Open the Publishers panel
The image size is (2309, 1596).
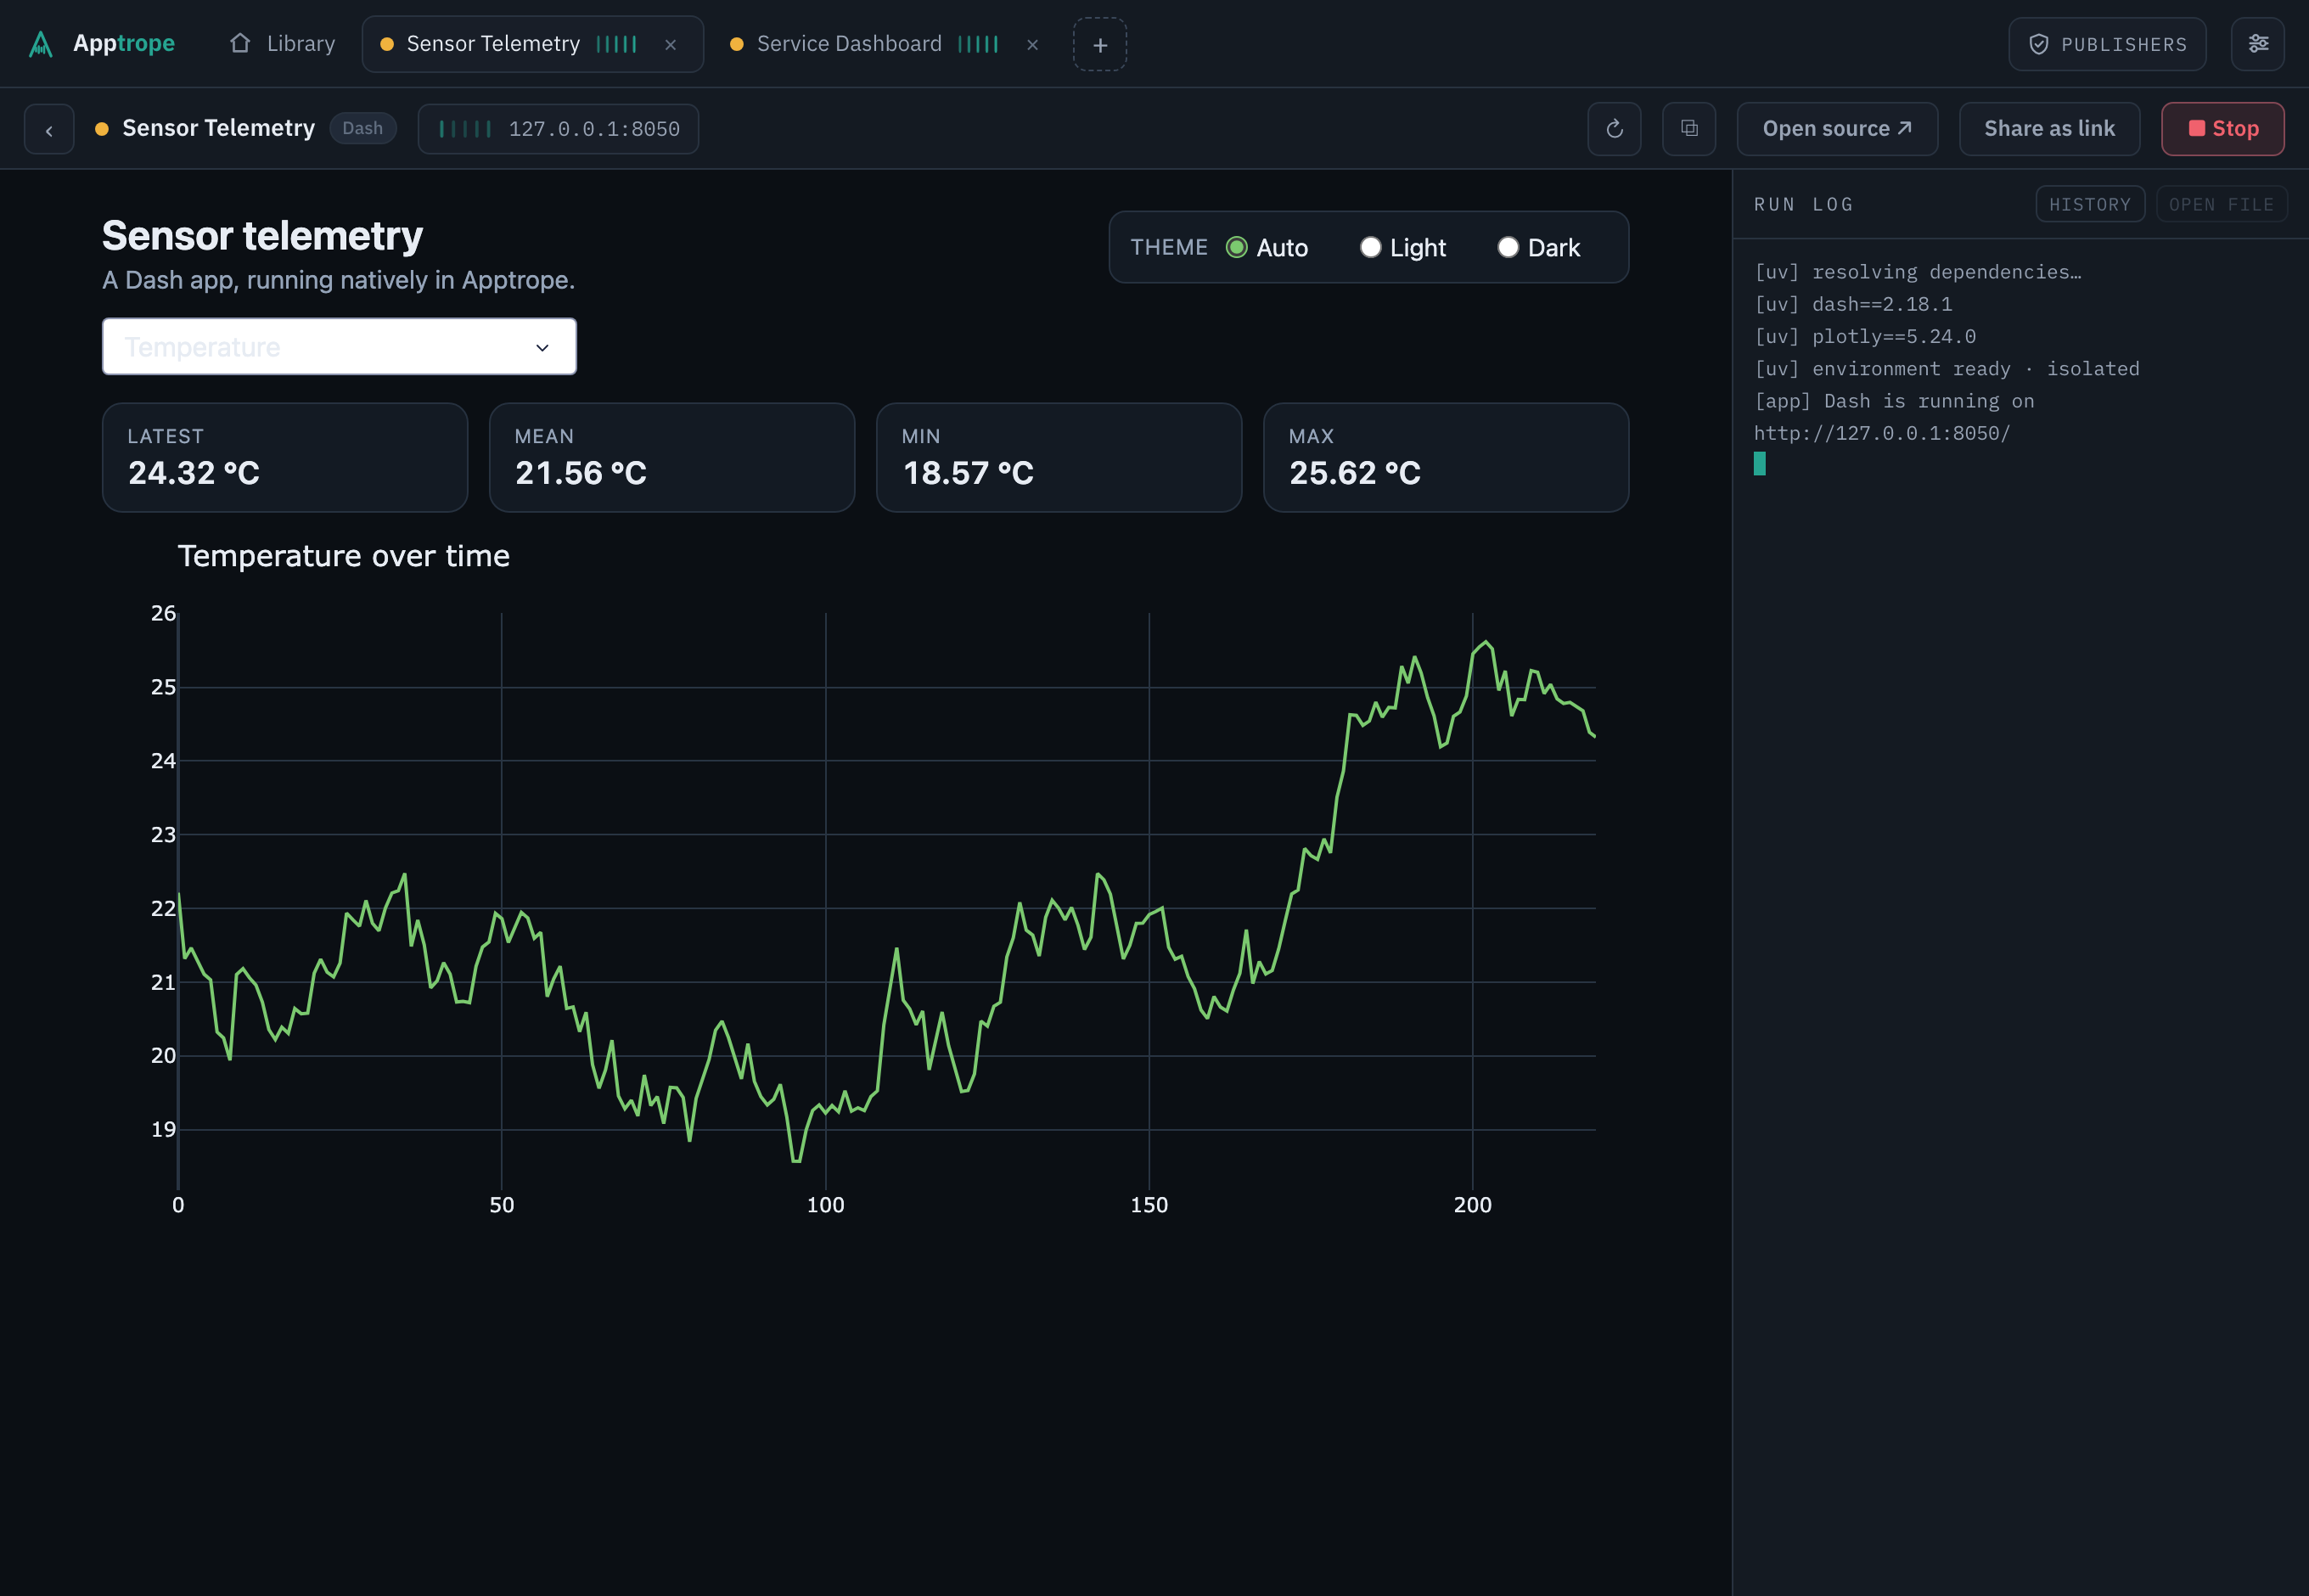point(2107,44)
